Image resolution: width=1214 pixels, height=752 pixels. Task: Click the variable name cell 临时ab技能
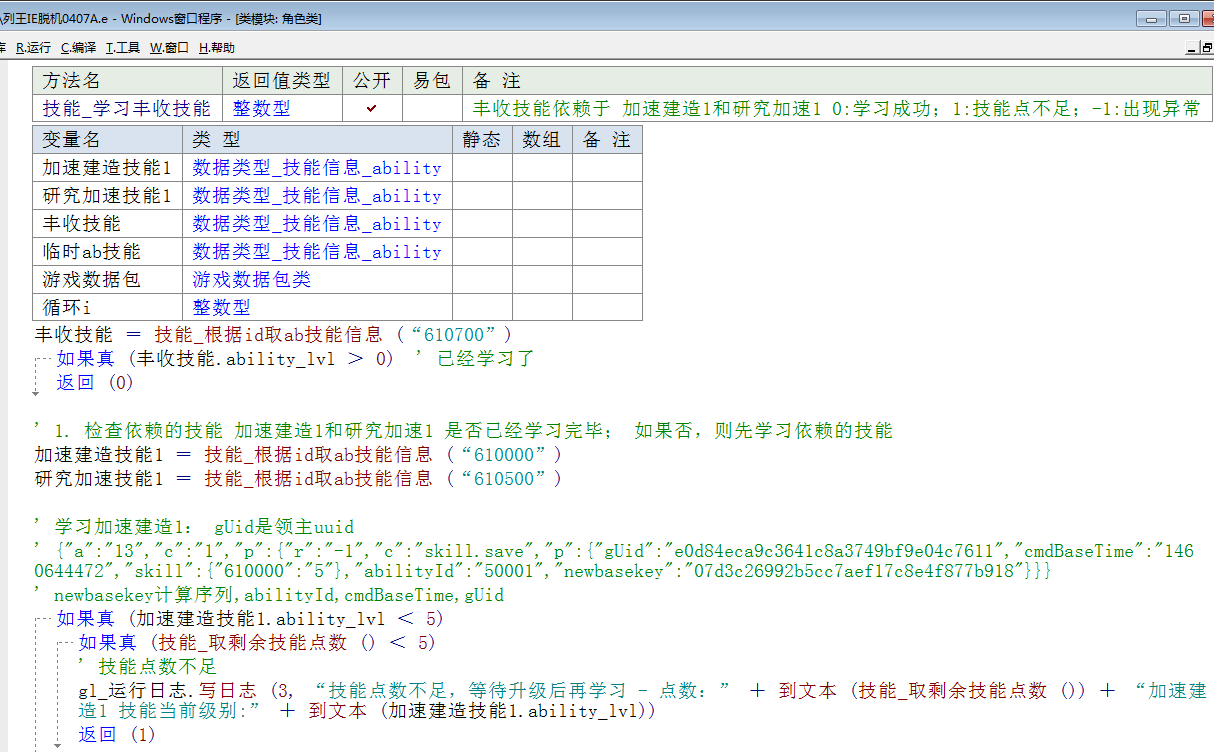91,252
